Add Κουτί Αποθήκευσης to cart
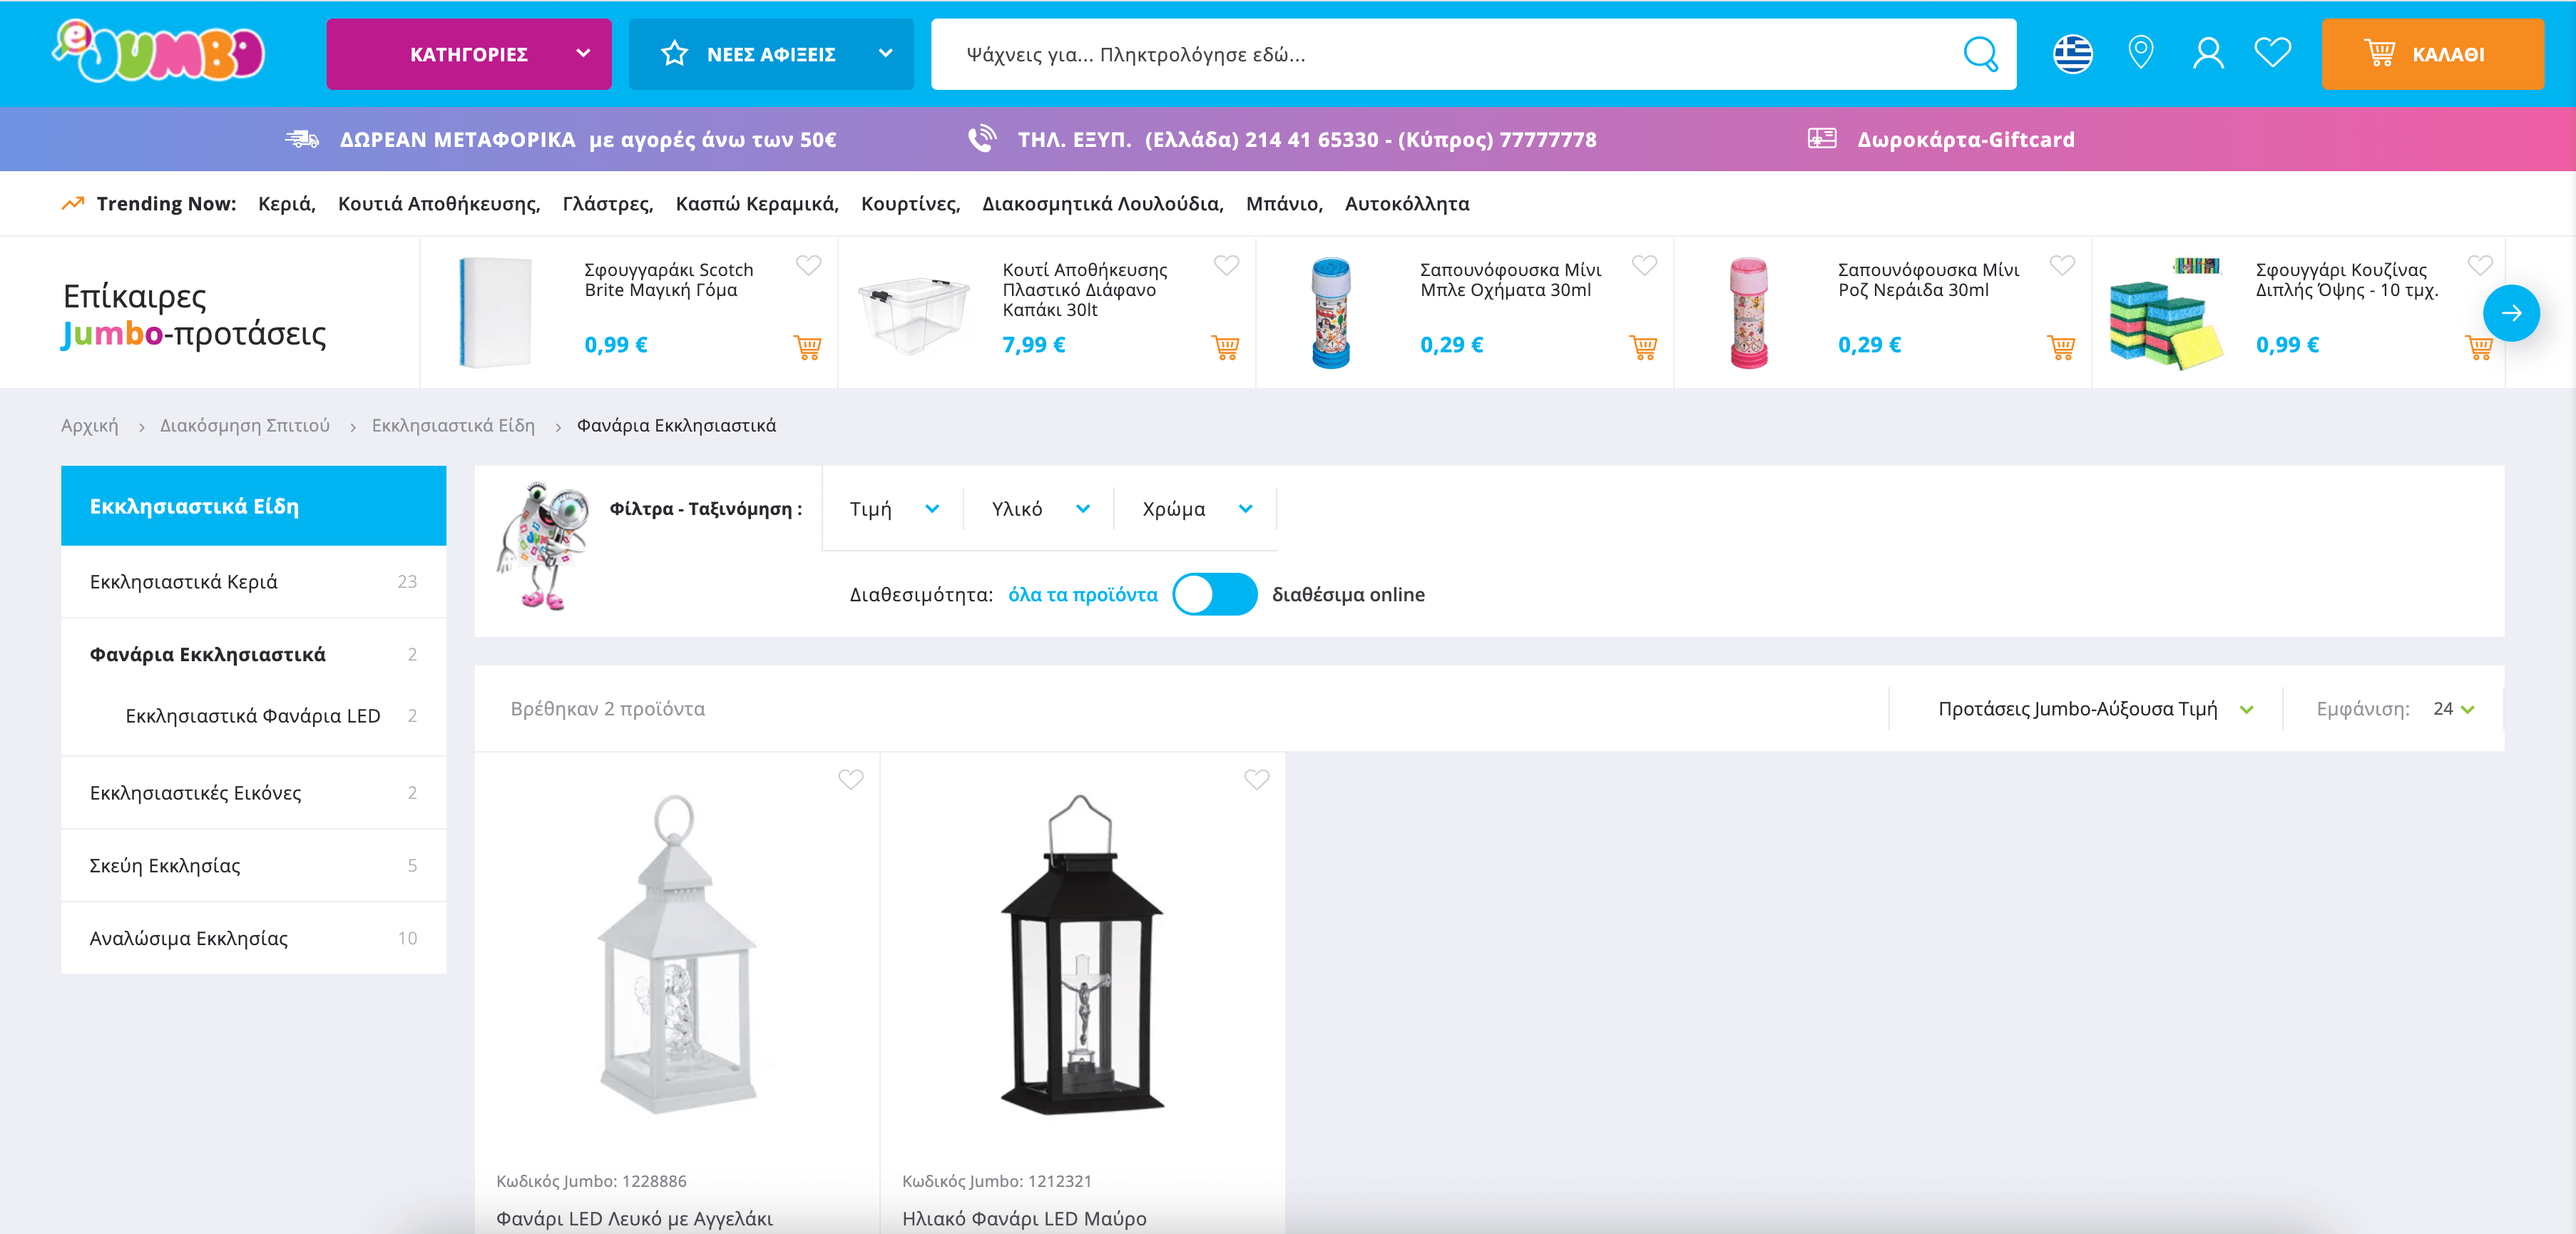The height and width of the screenshot is (1234, 2576). tap(1225, 347)
